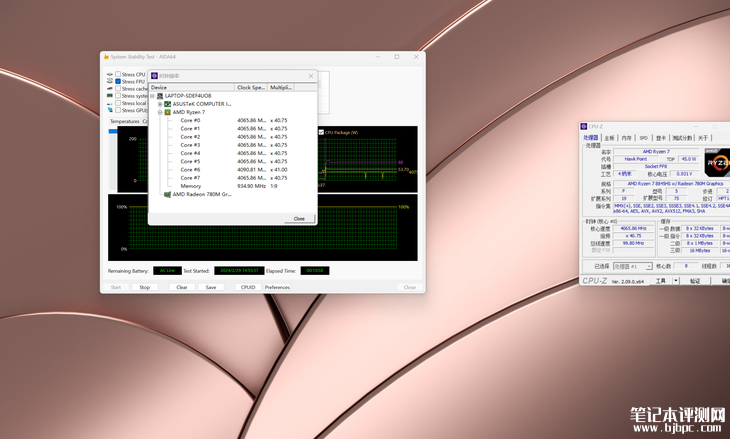The image size is (730, 439).
Task: Click the 工具 button in CPU-Z
Action: pyautogui.click(x=661, y=281)
